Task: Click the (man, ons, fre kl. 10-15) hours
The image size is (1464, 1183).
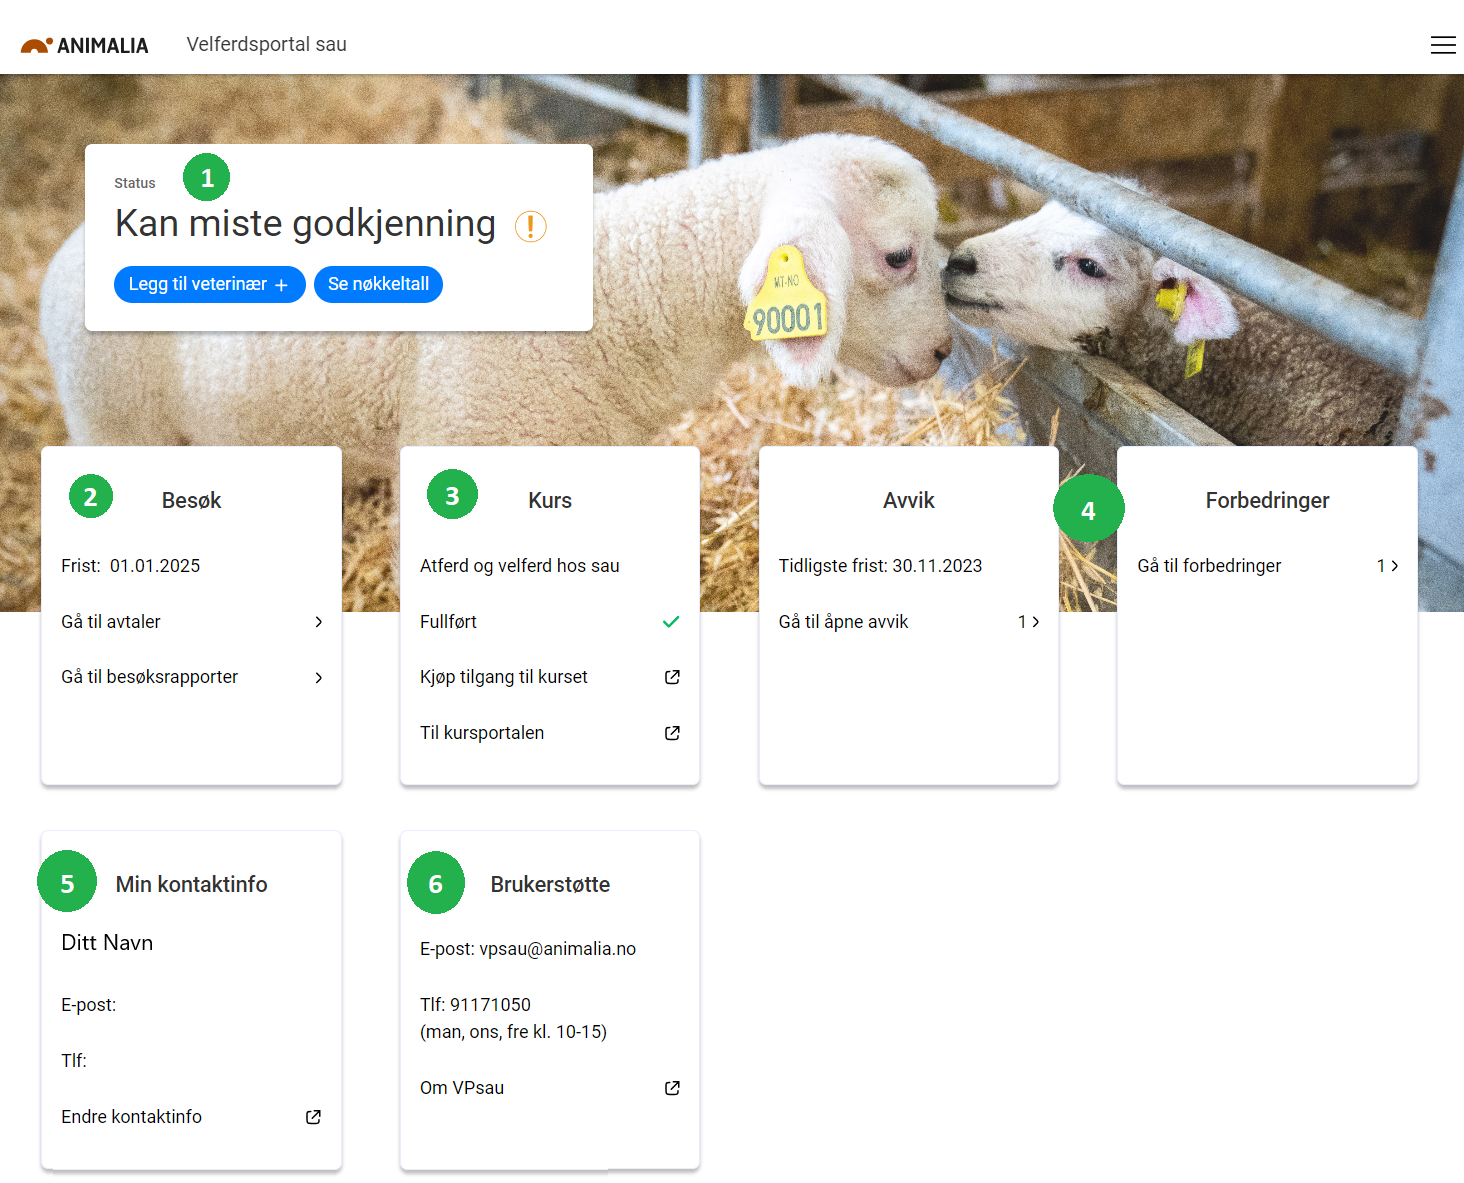Action: pos(513,1032)
